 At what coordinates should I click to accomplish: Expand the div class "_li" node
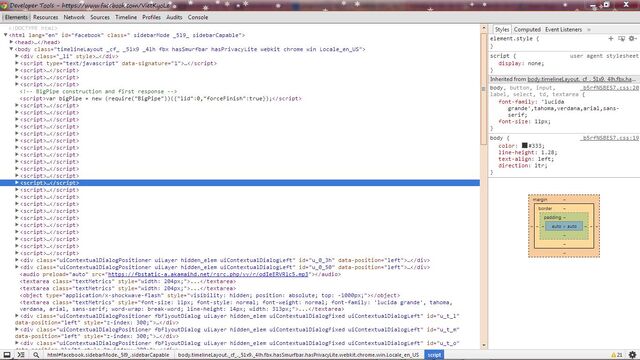(x=17, y=56)
